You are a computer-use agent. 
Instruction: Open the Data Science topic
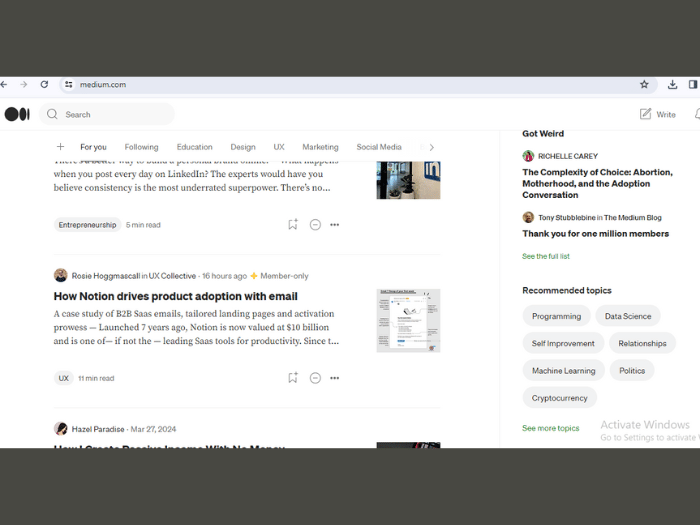[628, 316]
